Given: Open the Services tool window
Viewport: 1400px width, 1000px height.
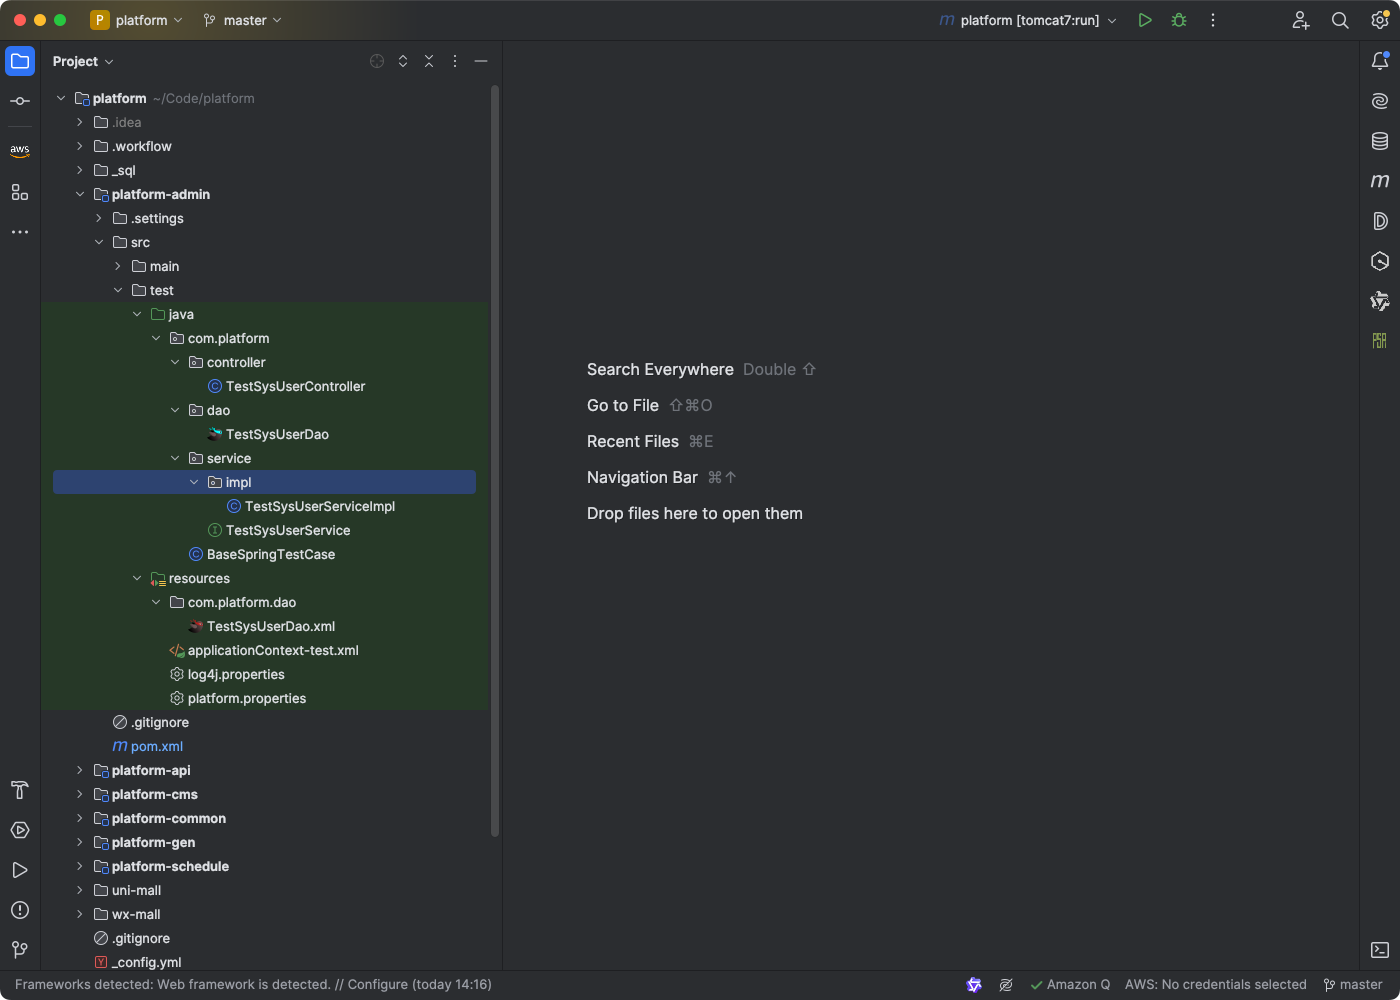Looking at the screenshot, I should [20, 830].
